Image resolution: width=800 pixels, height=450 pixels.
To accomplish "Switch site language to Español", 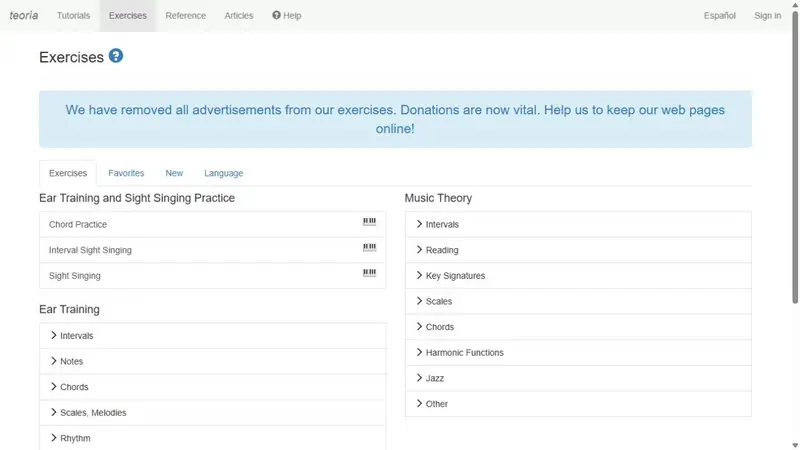I will [x=719, y=15].
